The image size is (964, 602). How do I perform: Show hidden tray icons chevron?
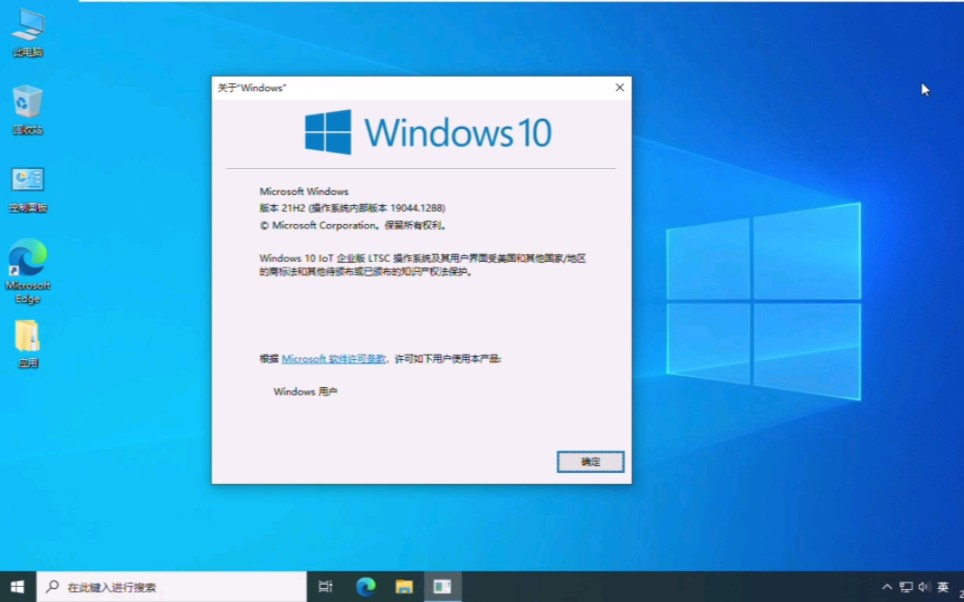pyautogui.click(x=887, y=587)
